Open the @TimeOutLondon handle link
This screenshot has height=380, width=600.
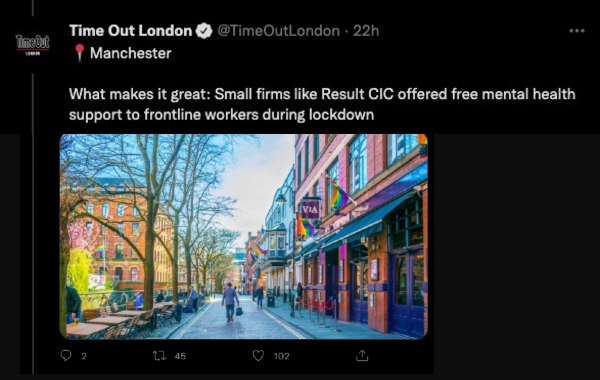tap(279, 31)
